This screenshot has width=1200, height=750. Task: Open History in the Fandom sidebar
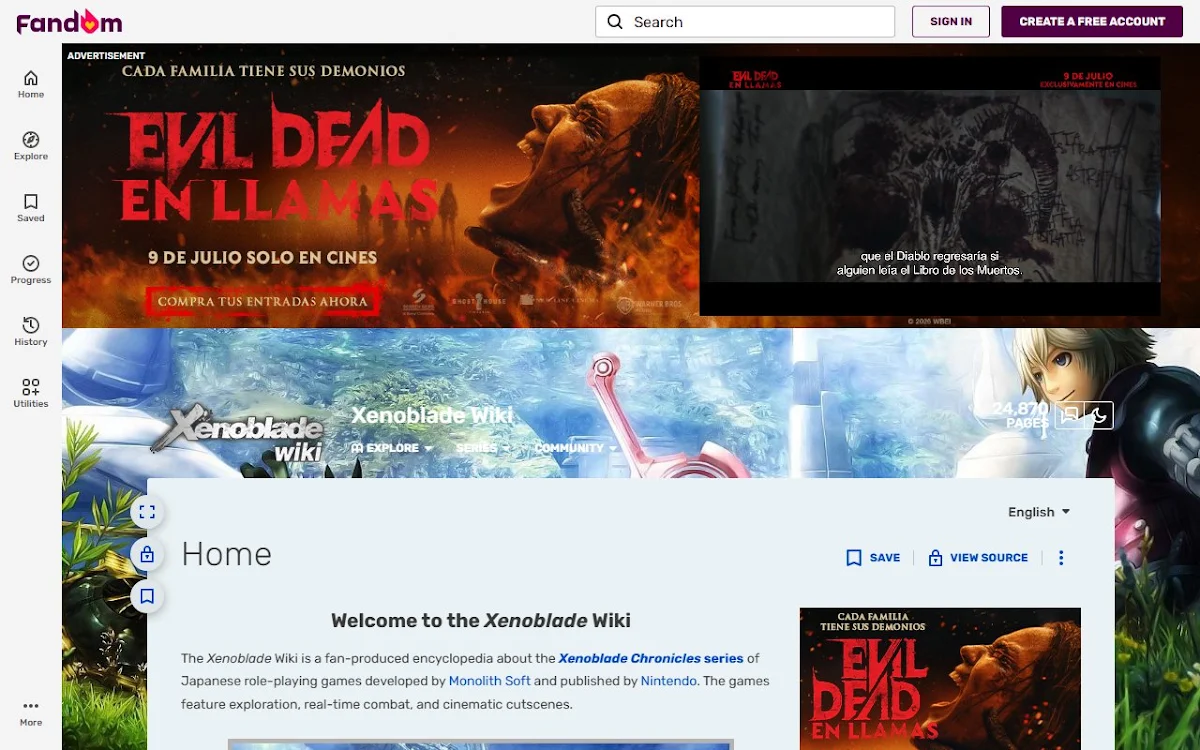coord(31,332)
